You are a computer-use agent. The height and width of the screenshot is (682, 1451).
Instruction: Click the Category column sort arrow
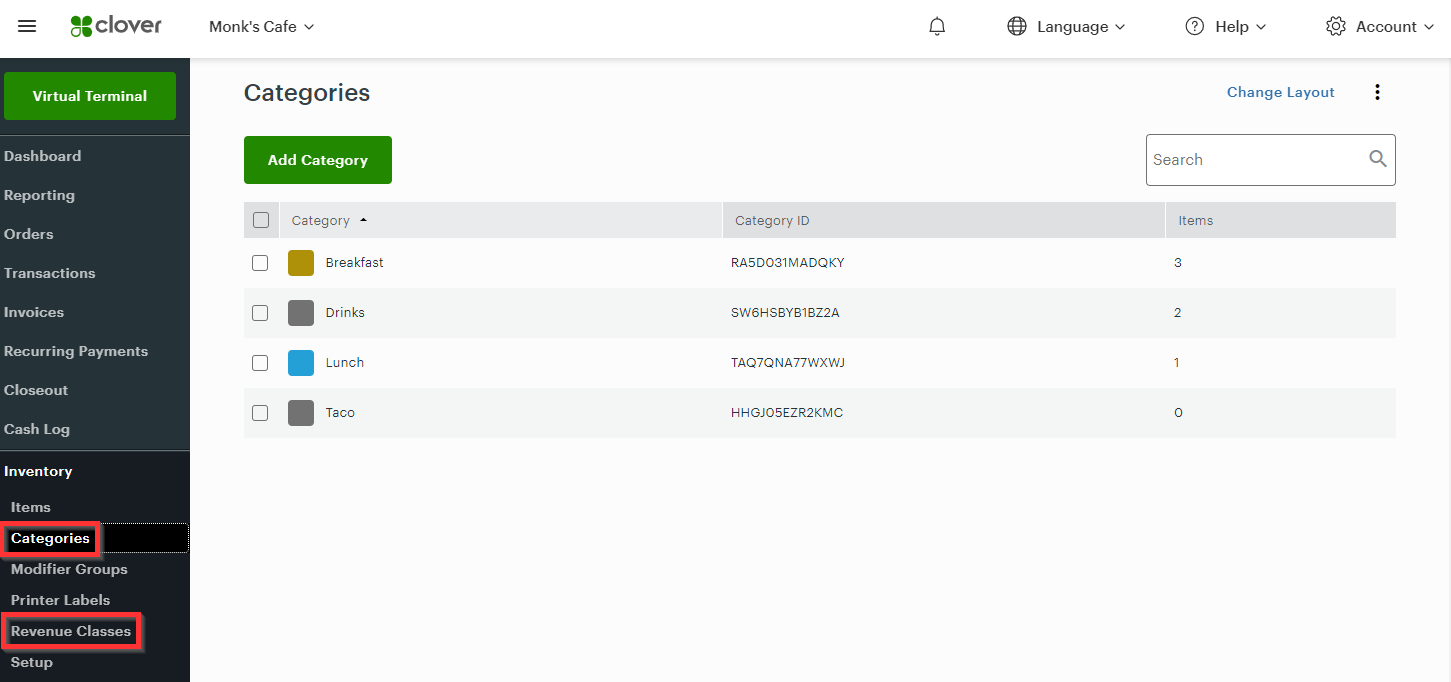pos(363,220)
